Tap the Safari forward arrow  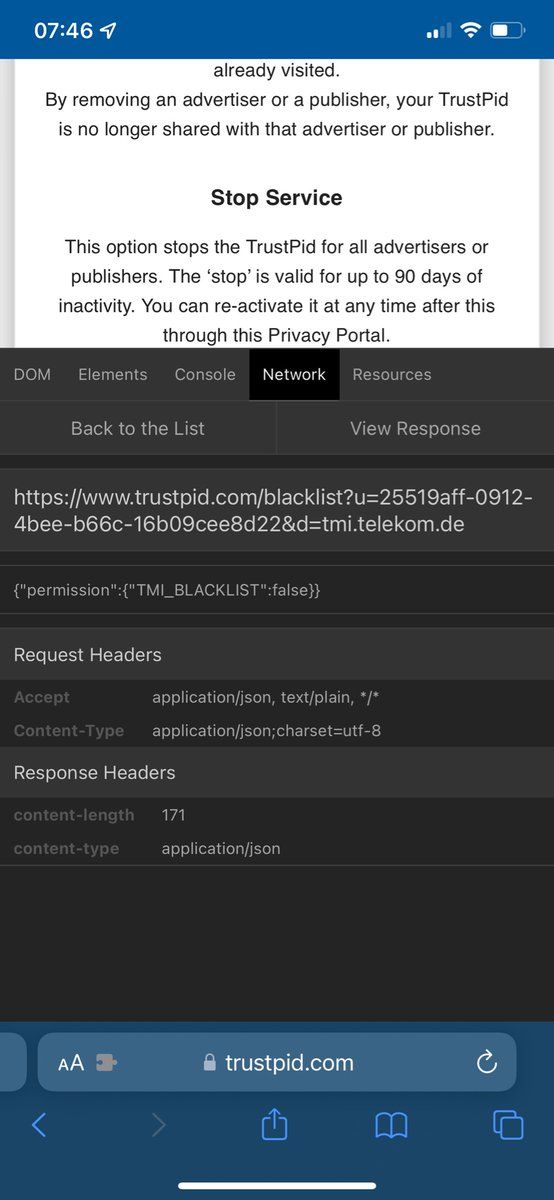158,1125
